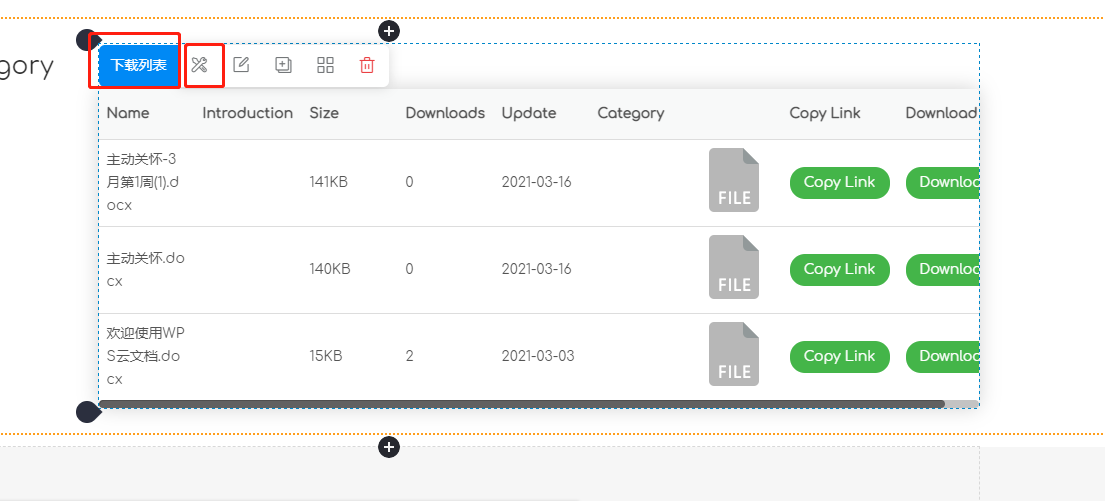Click the bottom-left dark resize handle
The height and width of the screenshot is (501, 1105).
tap(87, 411)
